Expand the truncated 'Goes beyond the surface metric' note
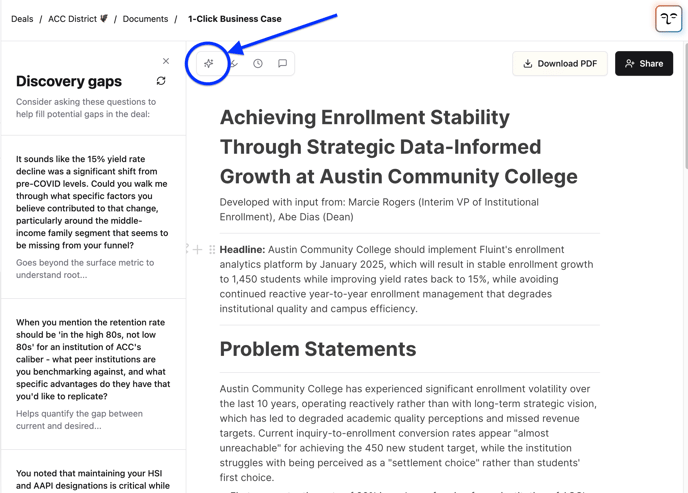Image resolution: width=688 pixels, height=493 pixels. click(x=85, y=268)
